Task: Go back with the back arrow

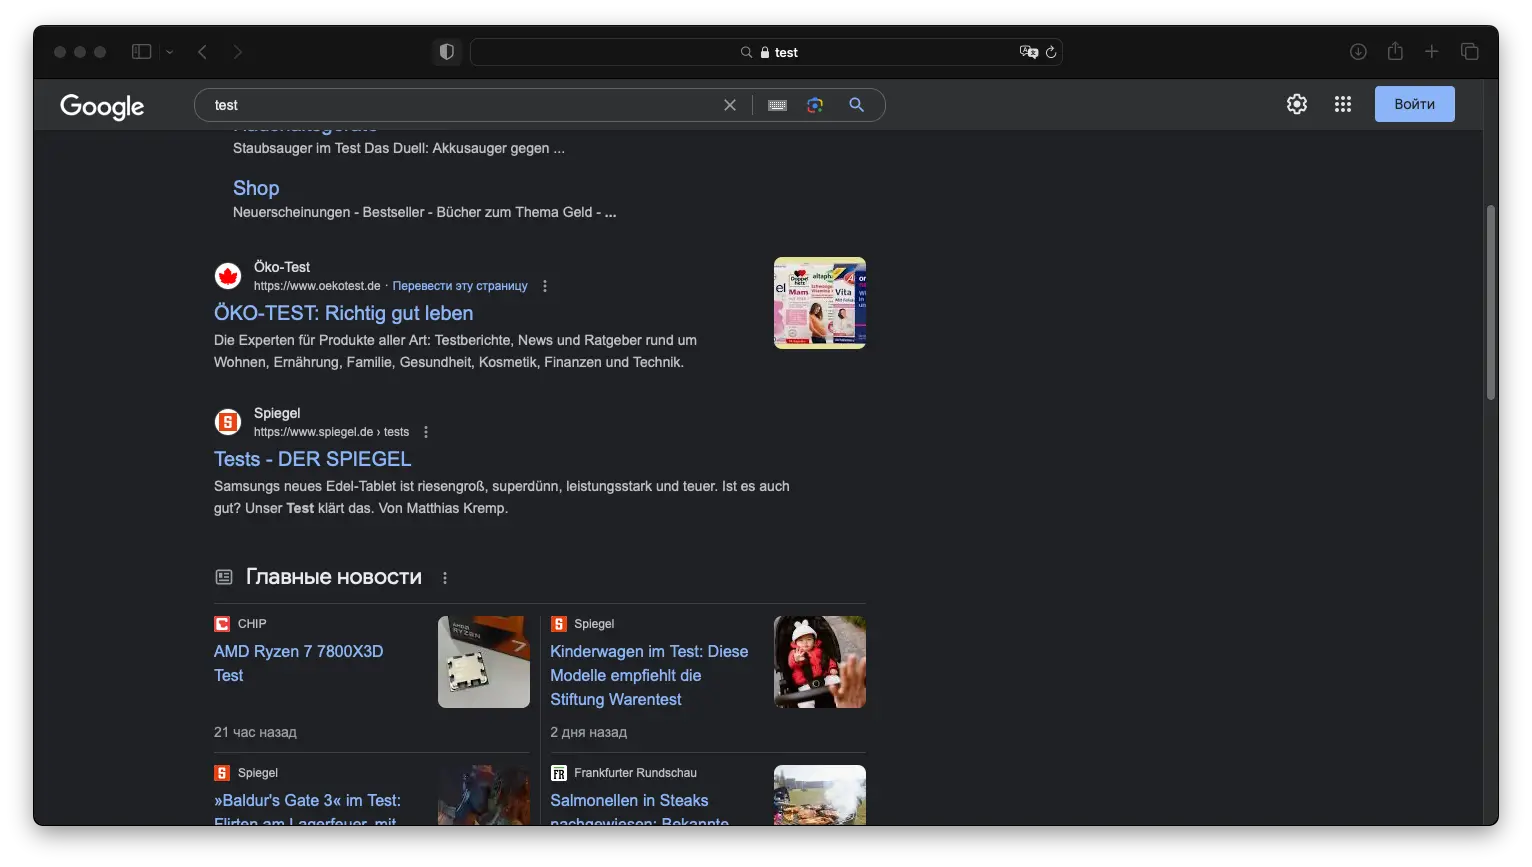Action: coord(202,52)
